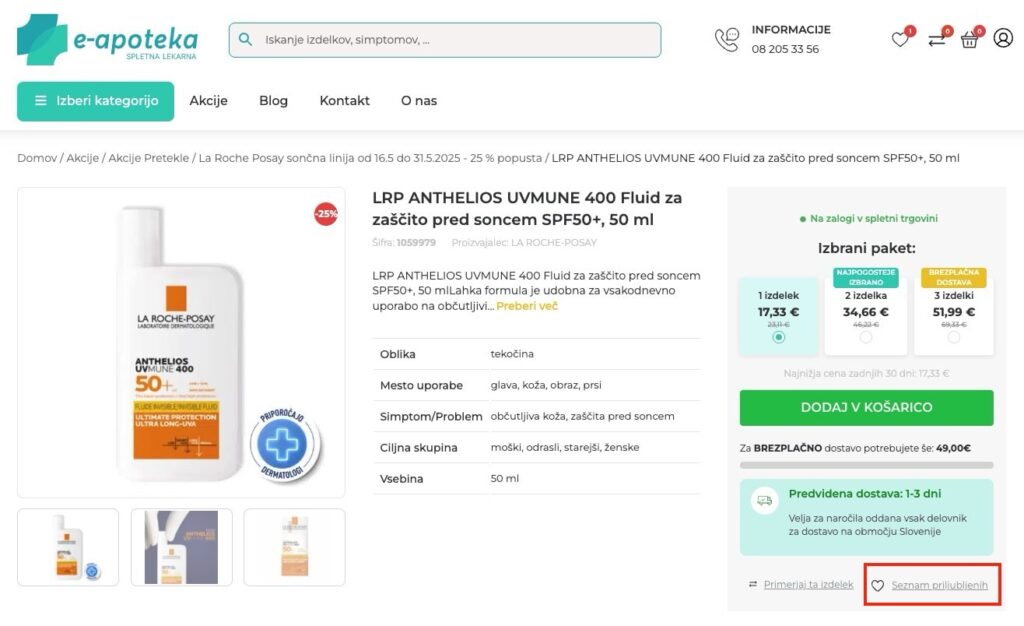This screenshot has height=626, width=1024.
Task: Click the price 17,33 €
Action: (x=778, y=312)
